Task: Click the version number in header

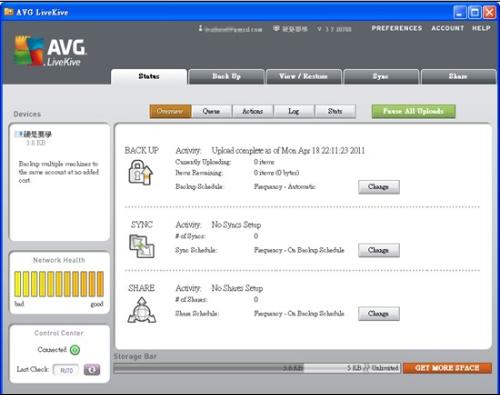Action: (x=334, y=29)
